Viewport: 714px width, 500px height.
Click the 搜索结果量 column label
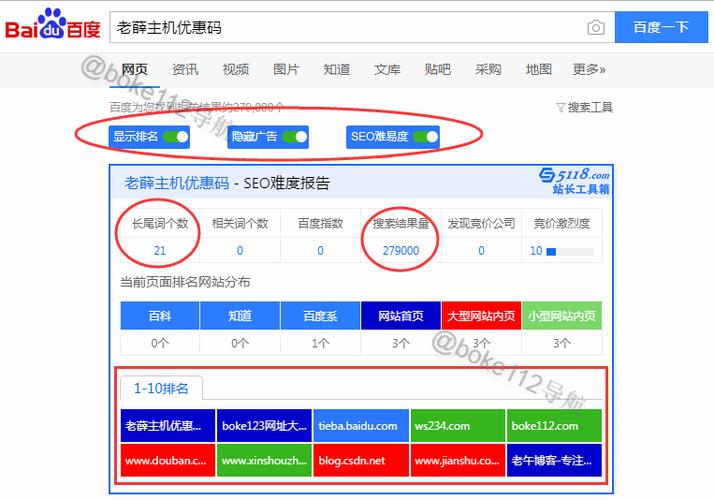coord(401,224)
